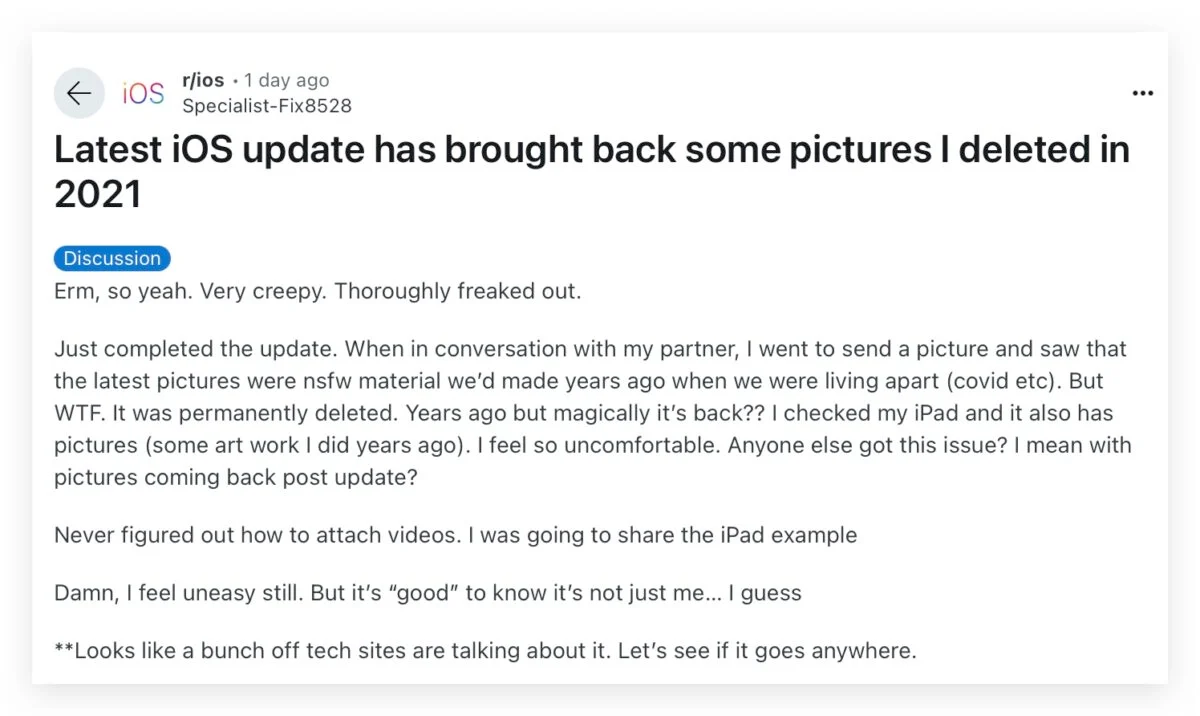Click the quoted word “good” in the post
The image size is (1200, 716).
(419, 593)
